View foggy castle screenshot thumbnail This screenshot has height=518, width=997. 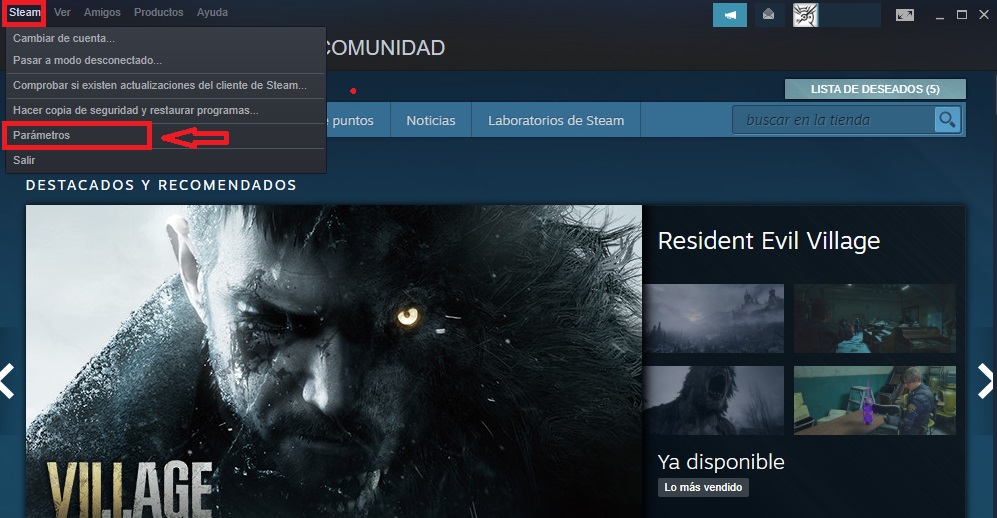[715, 318]
